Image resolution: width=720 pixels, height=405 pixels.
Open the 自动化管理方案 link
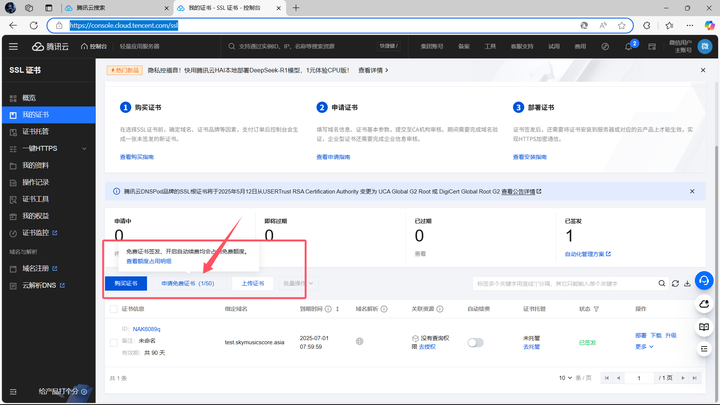587,254
